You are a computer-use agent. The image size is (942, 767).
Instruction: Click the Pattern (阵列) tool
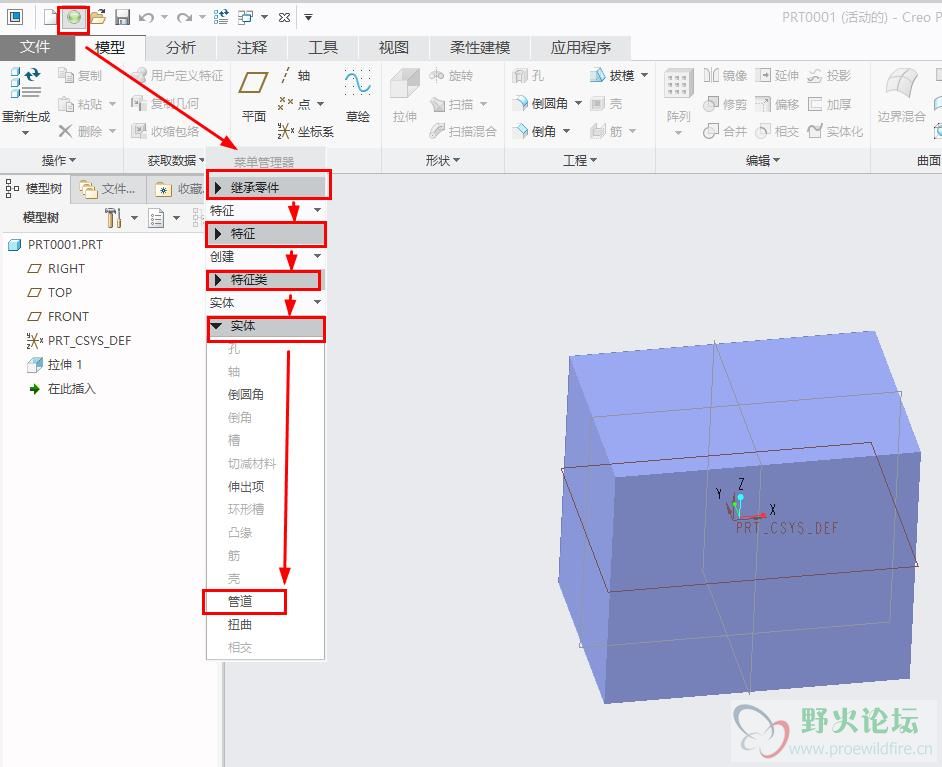pos(679,96)
